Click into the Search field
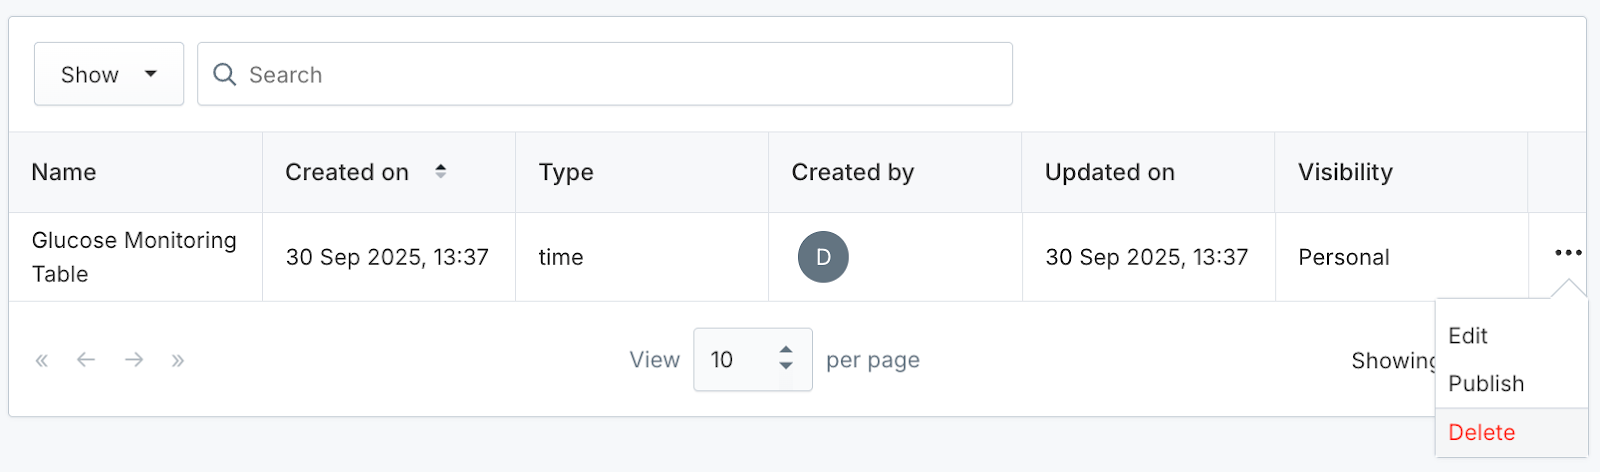Viewport: 1600px width, 472px height. (620, 75)
